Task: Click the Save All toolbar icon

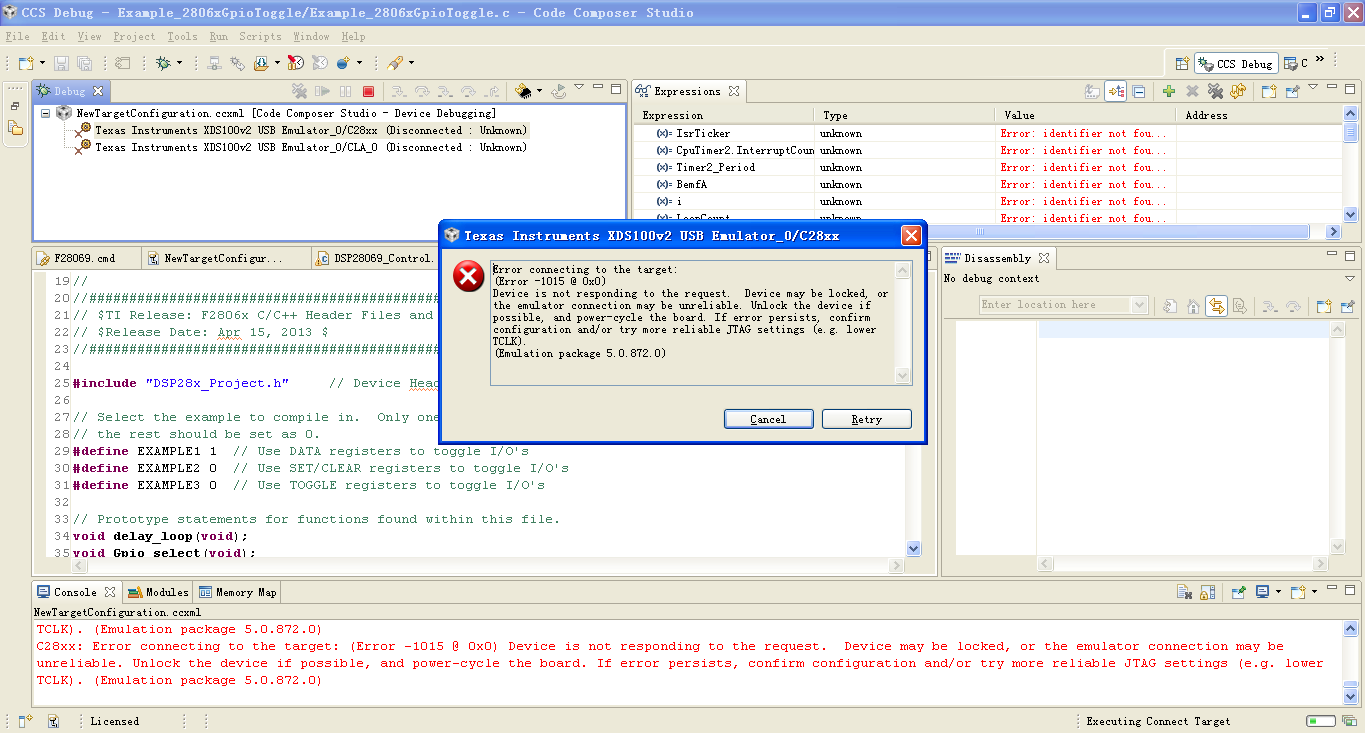Action: [85, 63]
